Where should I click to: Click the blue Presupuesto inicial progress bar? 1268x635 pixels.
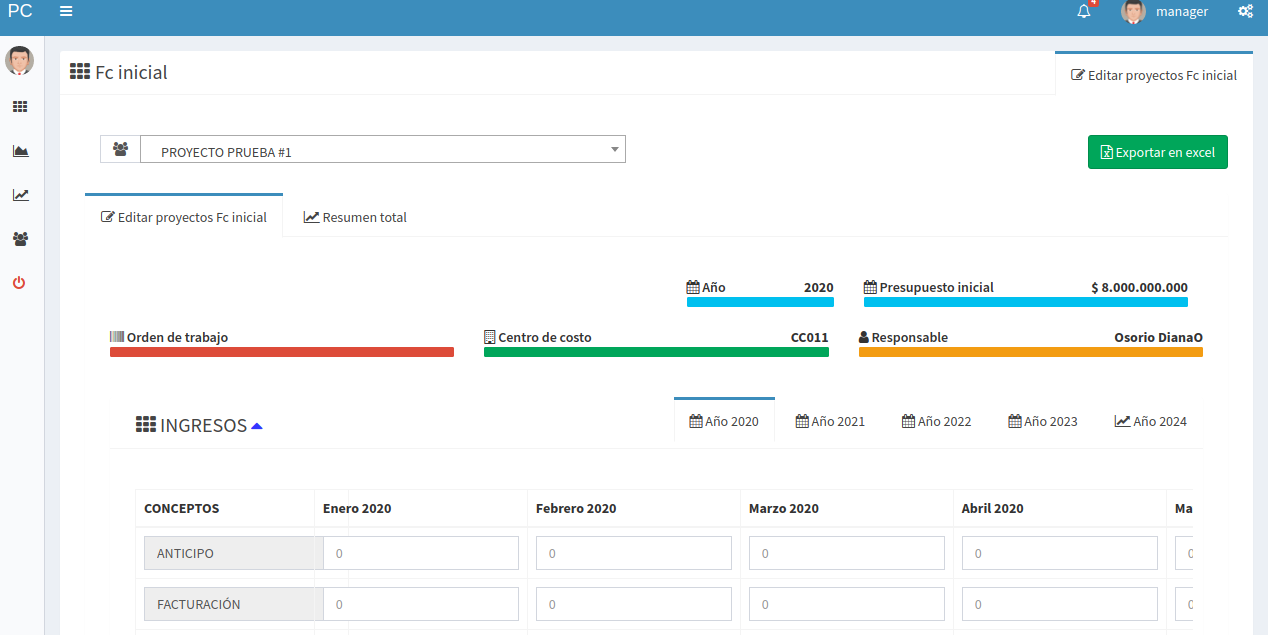pos(1025,302)
